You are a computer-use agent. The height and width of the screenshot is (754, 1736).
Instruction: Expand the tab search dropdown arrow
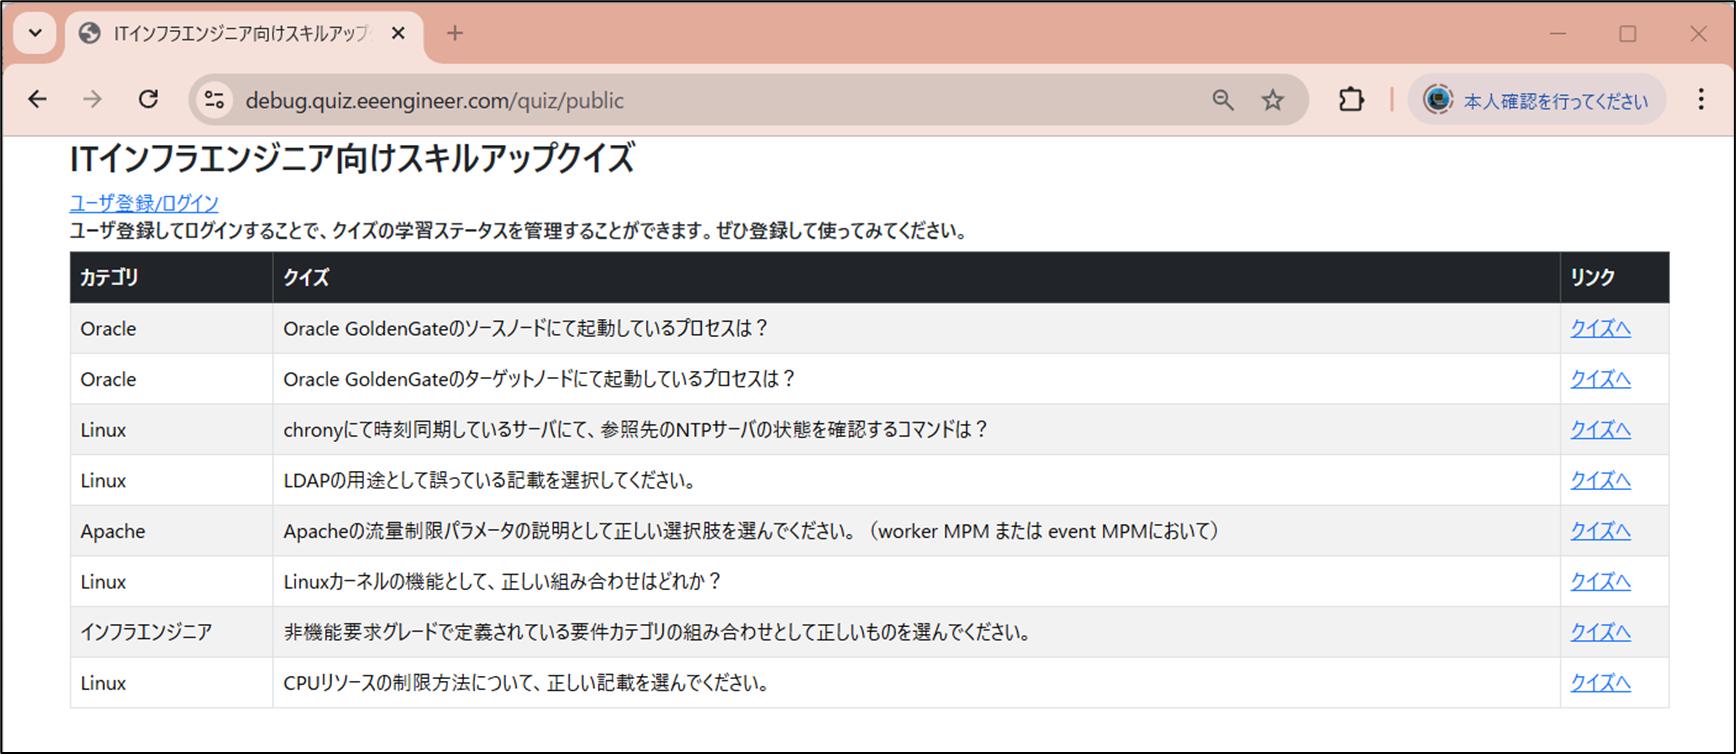(x=35, y=33)
